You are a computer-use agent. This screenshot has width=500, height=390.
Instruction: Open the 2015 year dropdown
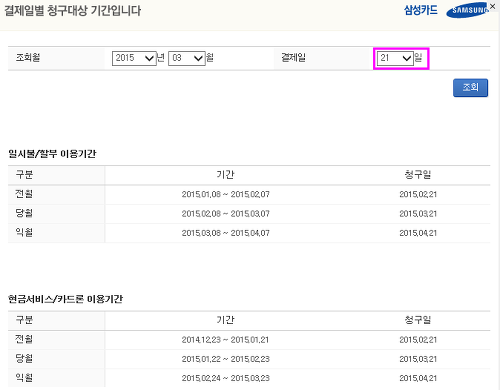[134, 58]
